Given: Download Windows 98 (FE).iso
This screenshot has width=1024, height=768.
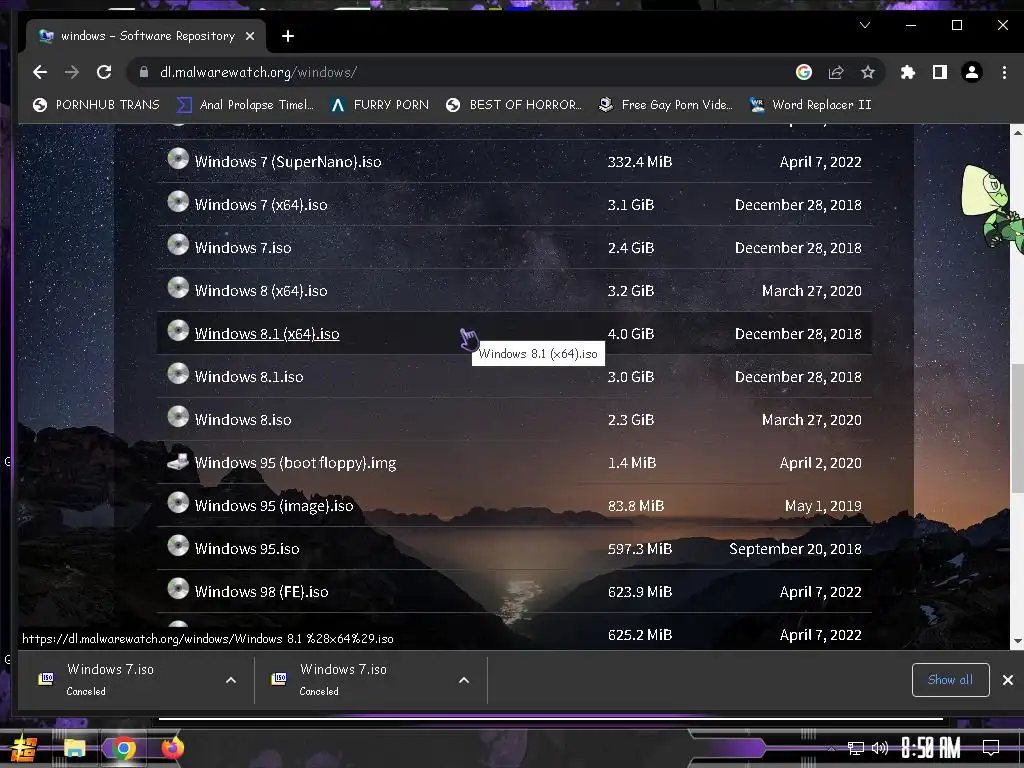Looking at the screenshot, I should [x=261, y=592].
